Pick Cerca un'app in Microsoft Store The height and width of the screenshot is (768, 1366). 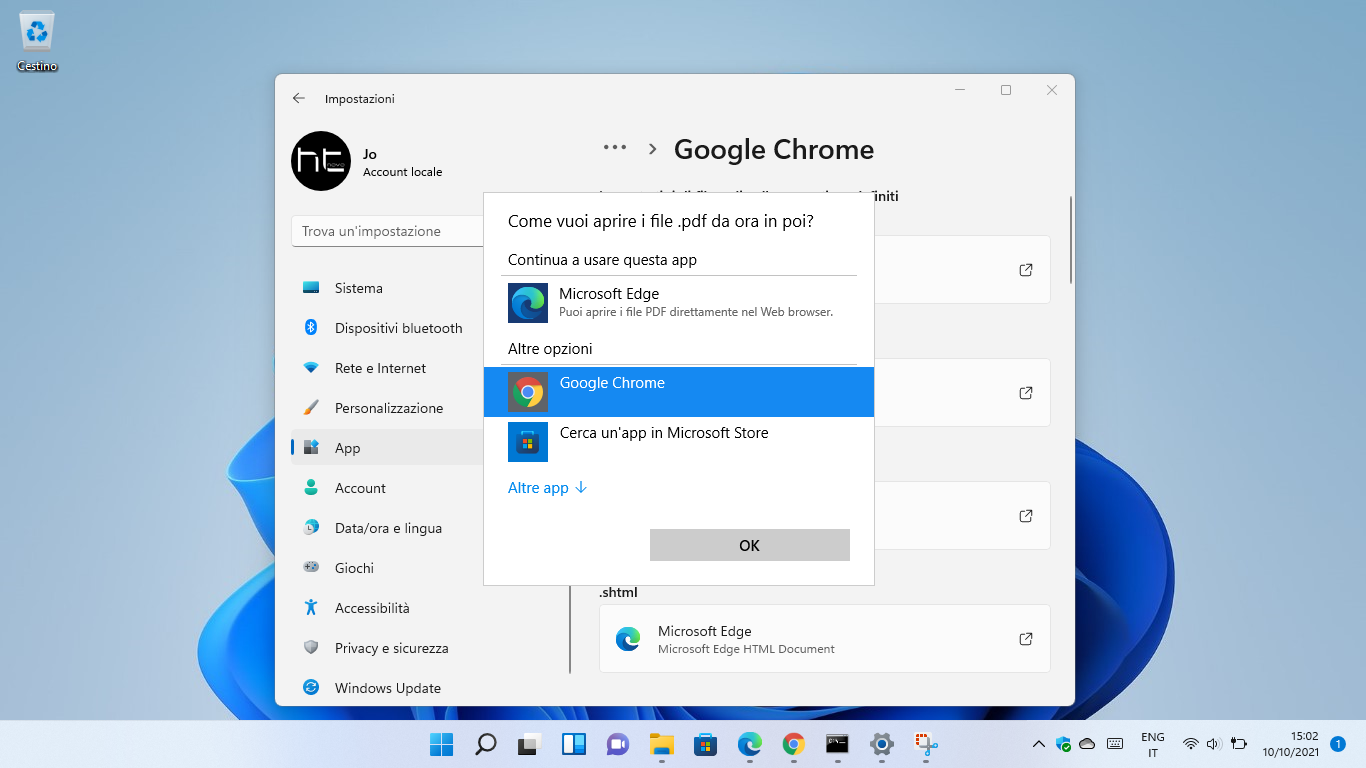tap(678, 442)
